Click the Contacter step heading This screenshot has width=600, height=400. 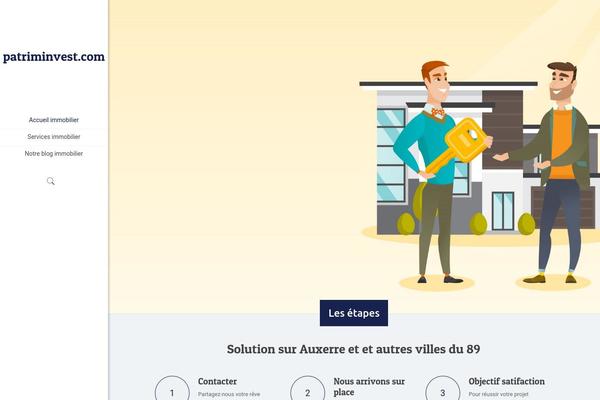217,381
